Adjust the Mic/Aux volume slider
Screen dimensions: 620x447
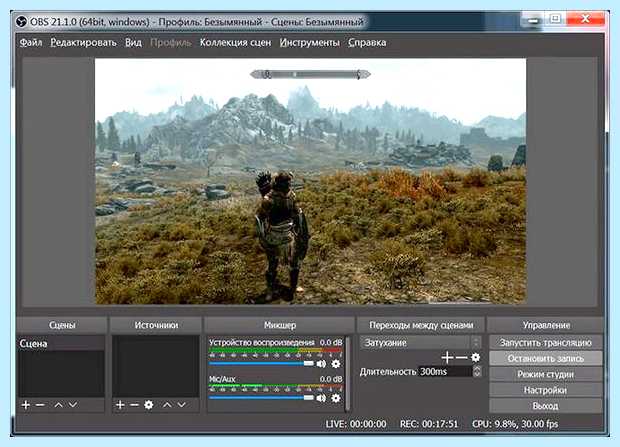[261, 398]
